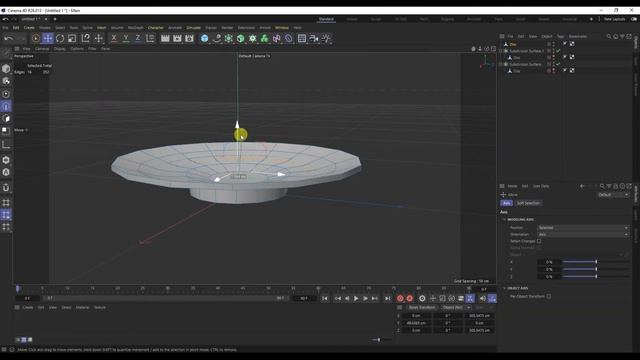Open the Spline pen tool icon

click(x=217, y=38)
